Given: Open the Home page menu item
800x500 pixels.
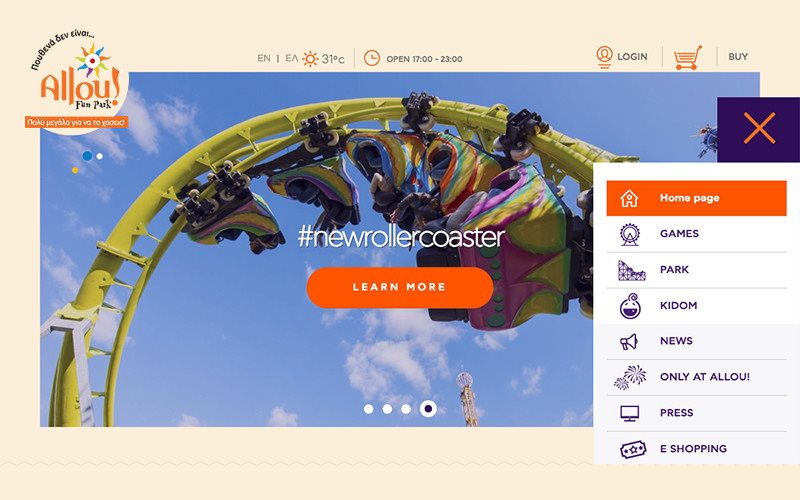Looking at the screenshot, I should 696,198.
